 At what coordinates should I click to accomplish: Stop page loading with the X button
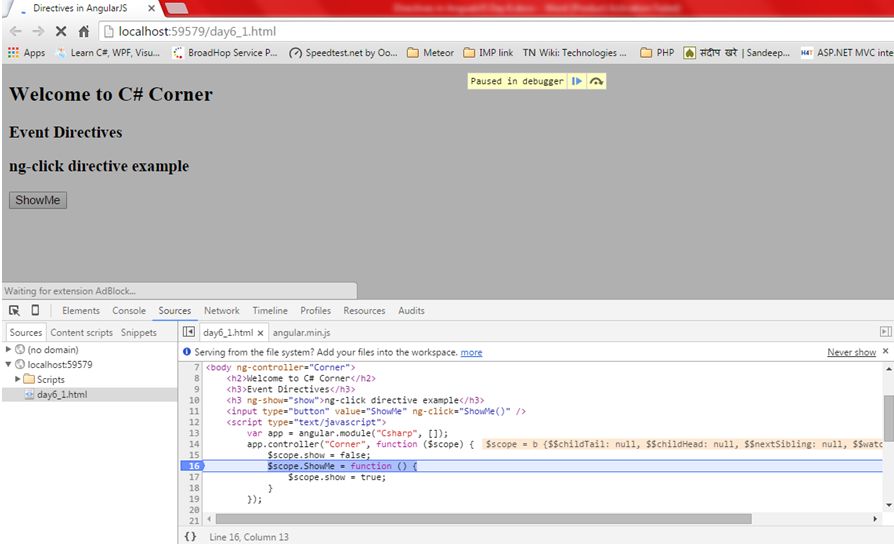tap(61, 31)
